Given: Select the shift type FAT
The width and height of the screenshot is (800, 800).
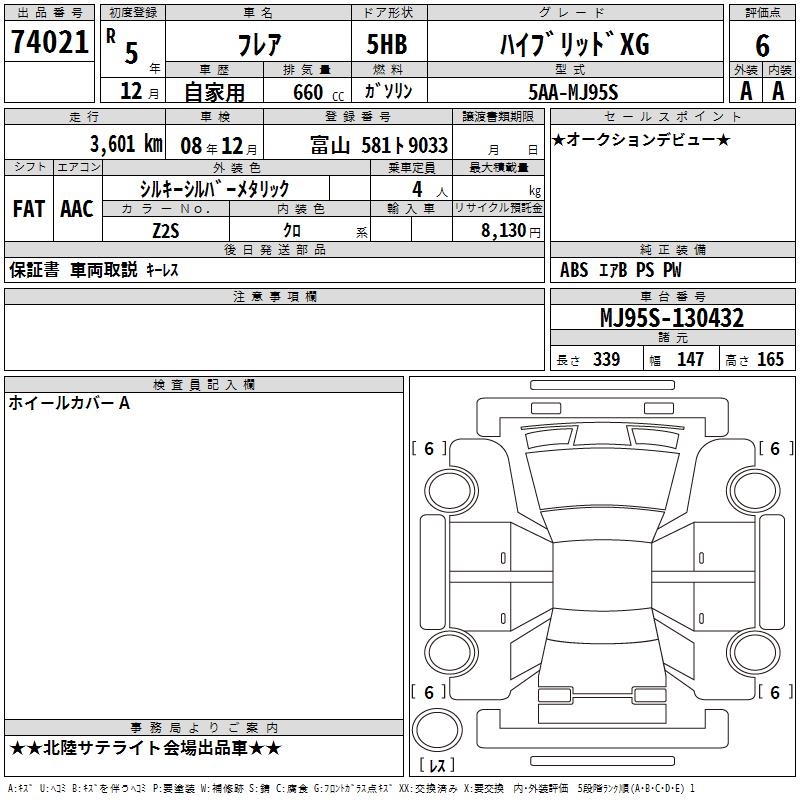Looking at the screenshot, I should click(x=29, y=209).
